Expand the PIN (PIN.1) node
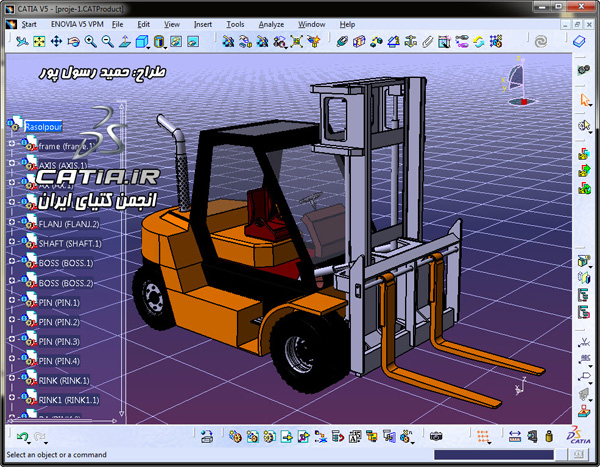The image size is (600, 467). tap(12, 300)
